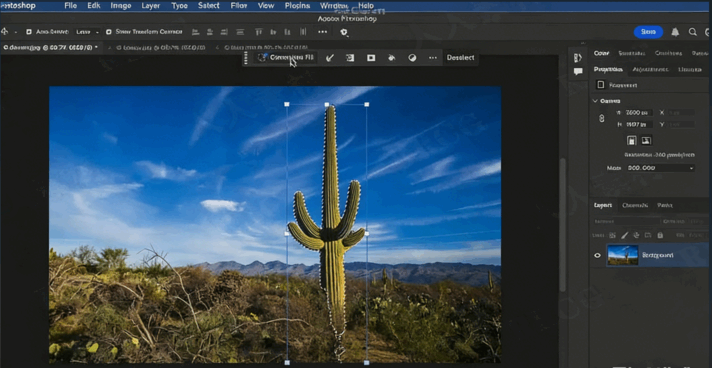The height and width of the screenshot is (368, 712).
Task: Toggle Auto-Select checkbox
Action: [29, 32]
